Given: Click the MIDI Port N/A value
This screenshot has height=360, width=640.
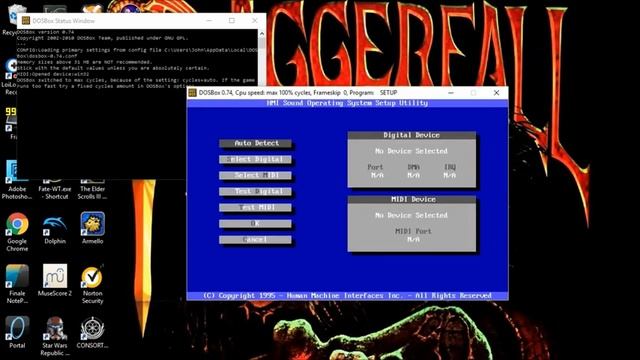Looking at the screenshot, I should tap(413, 239).
